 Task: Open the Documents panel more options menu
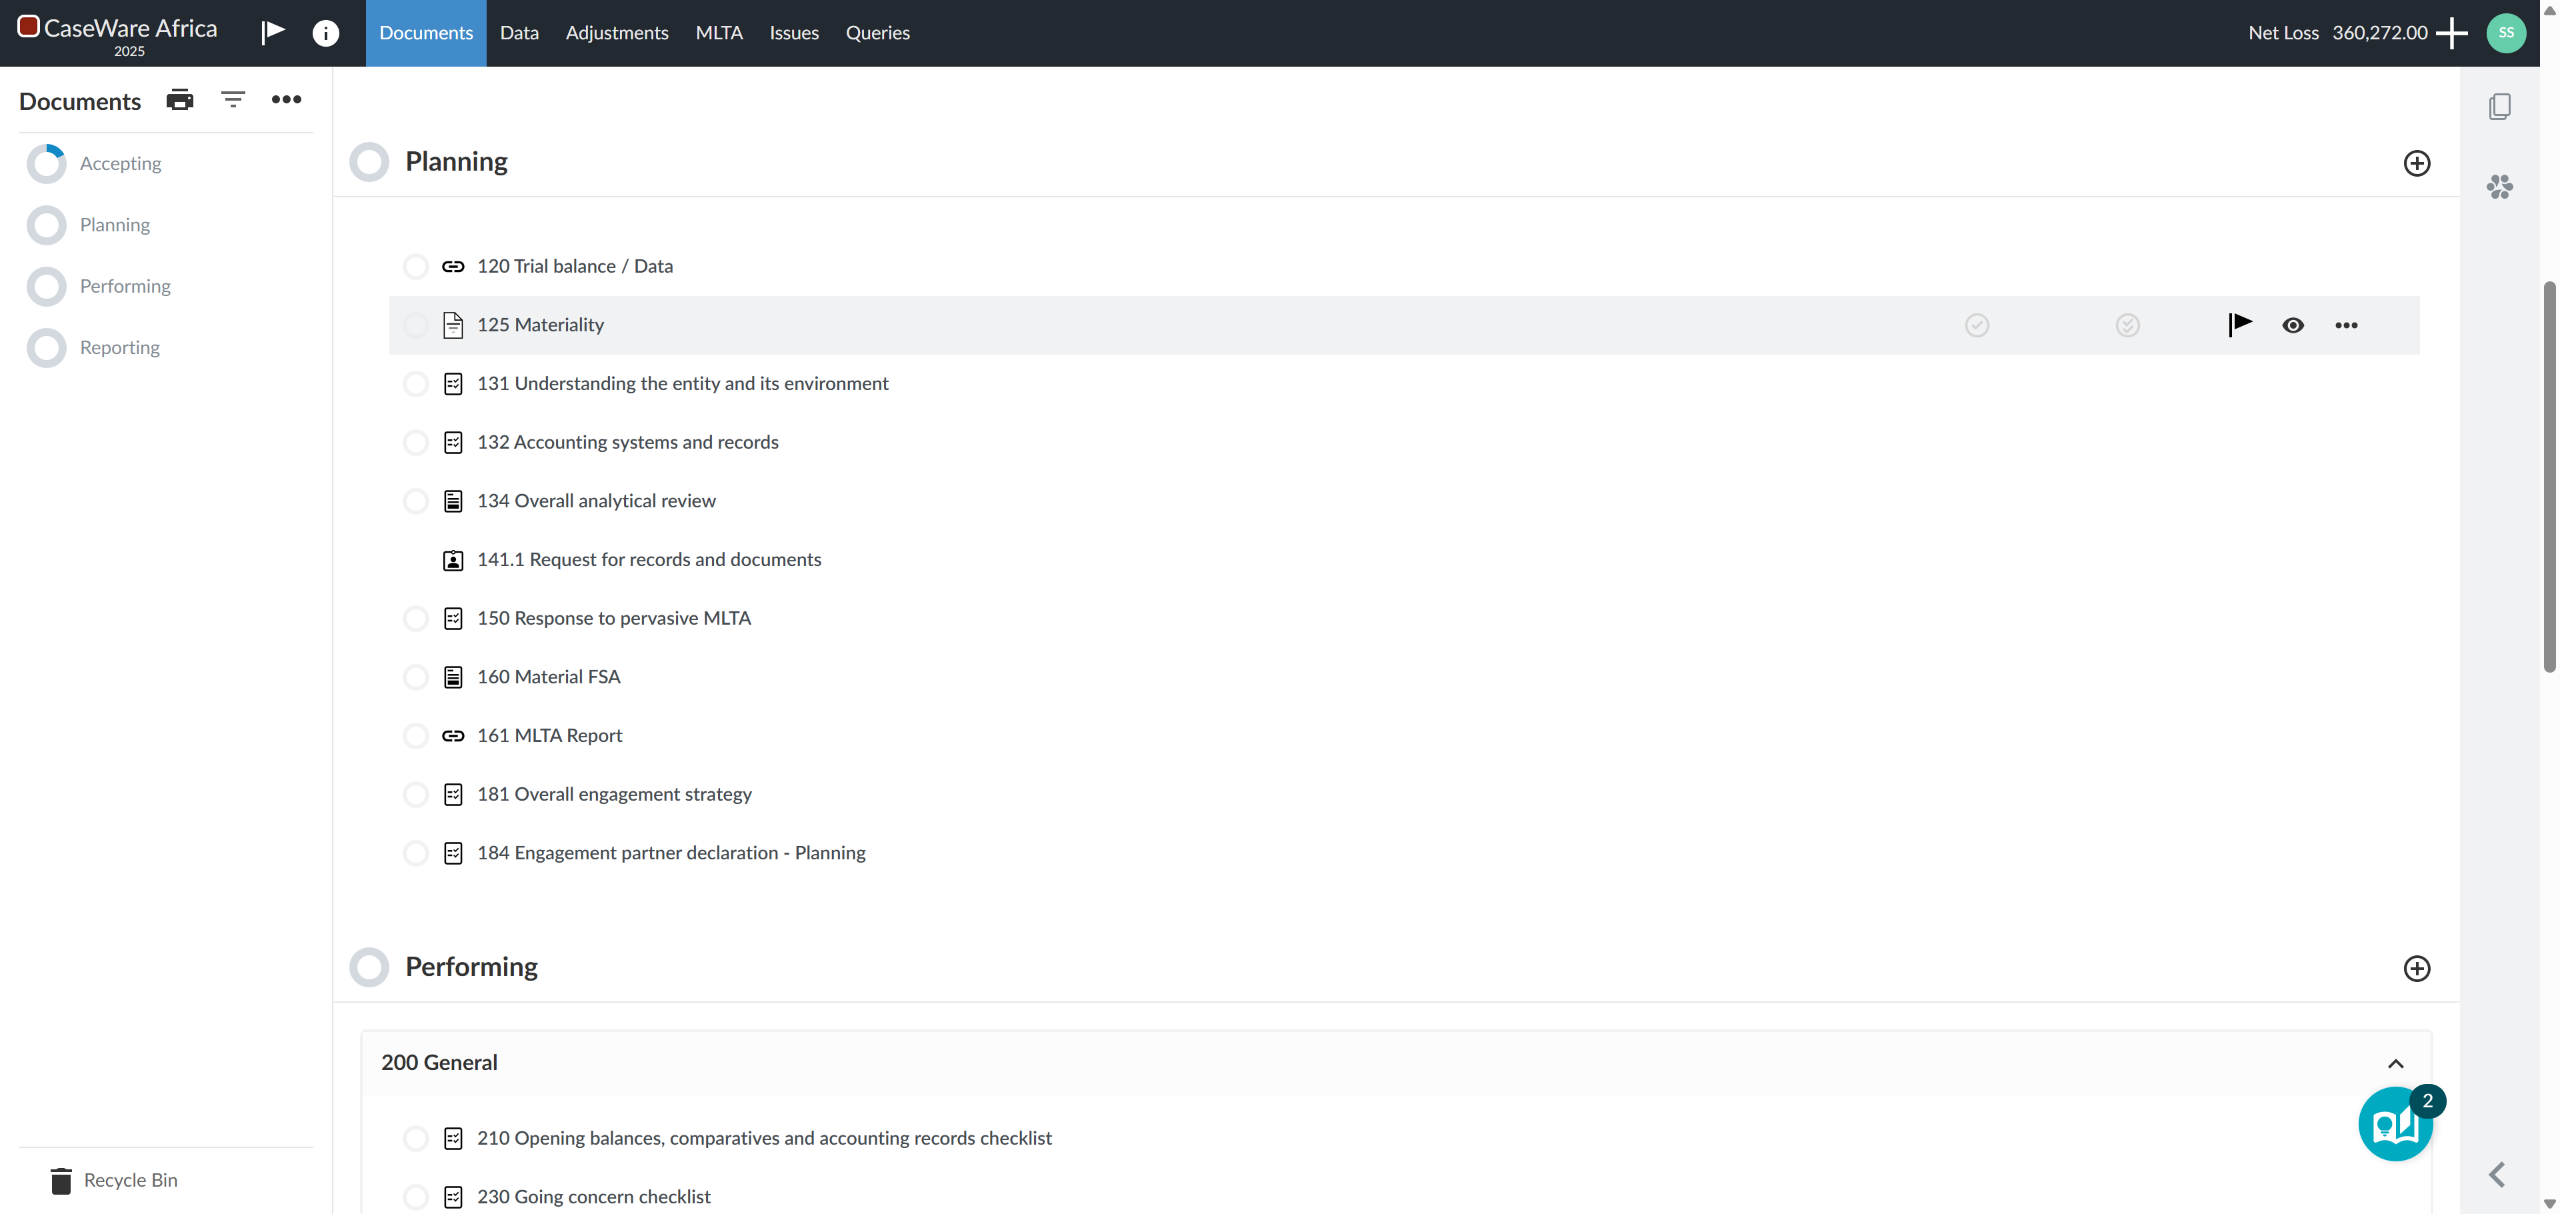click(286, 100)
